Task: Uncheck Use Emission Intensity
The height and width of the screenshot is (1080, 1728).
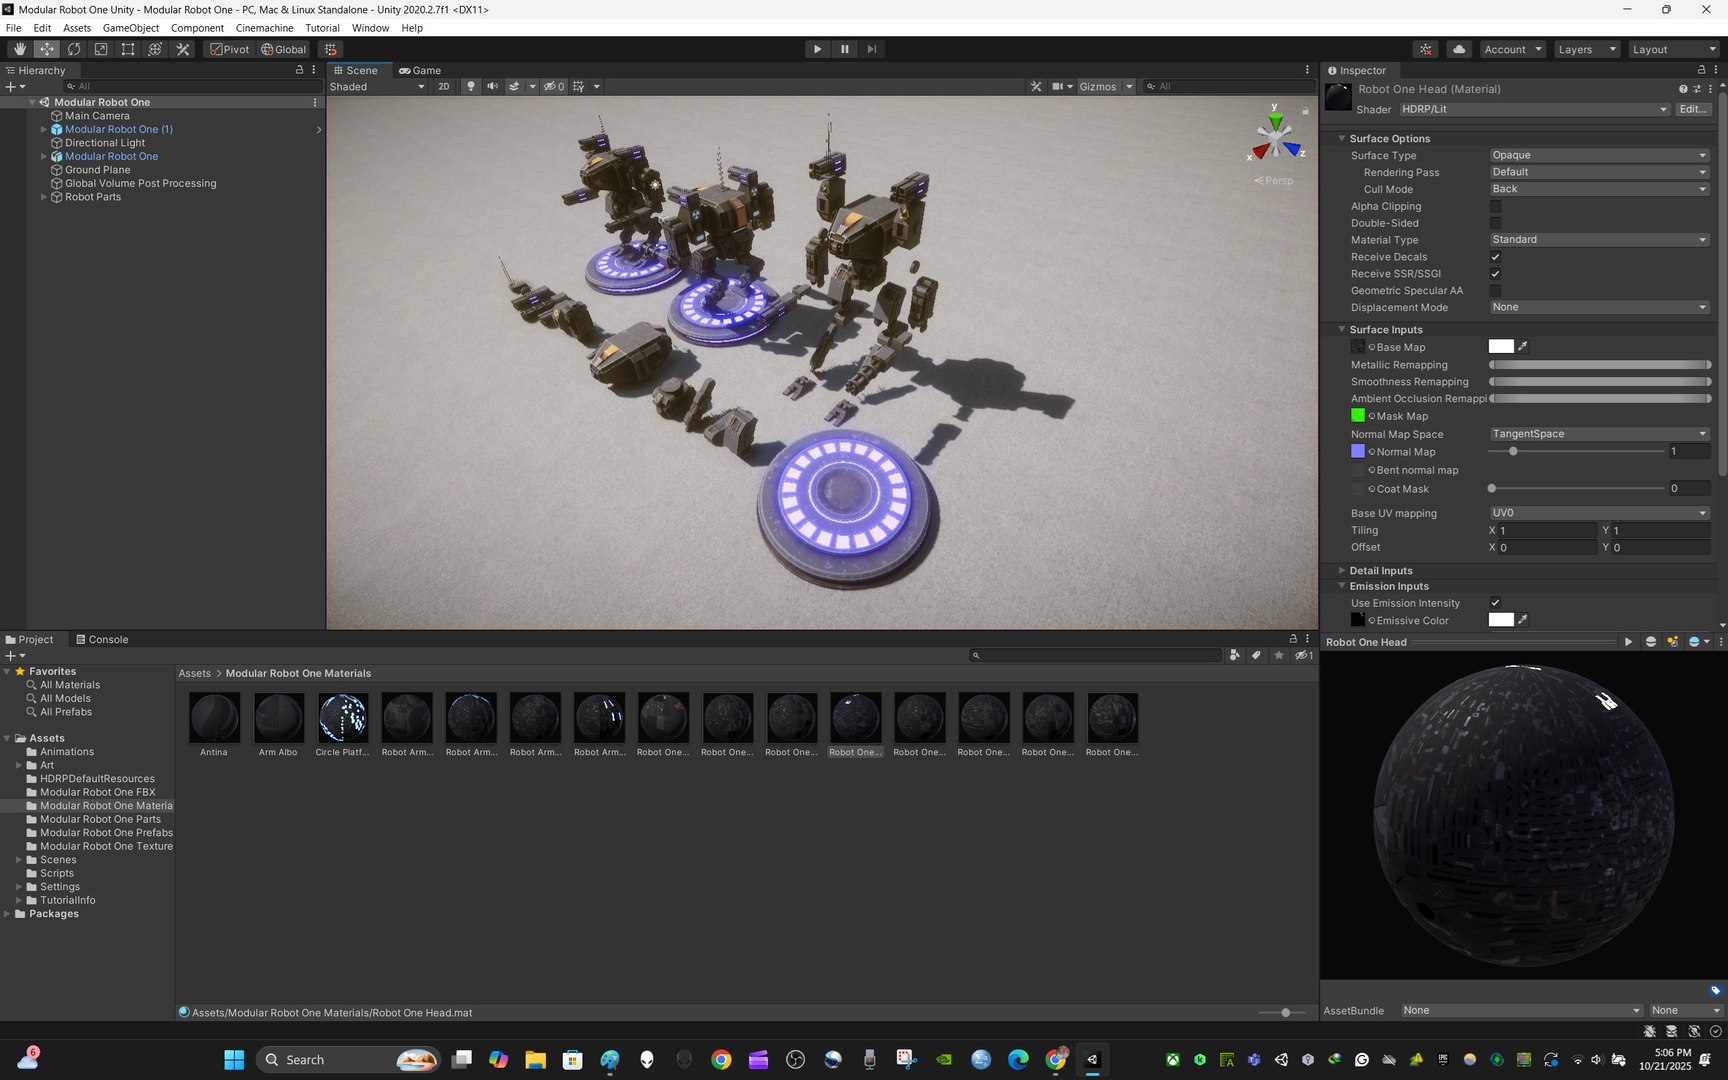Action: click(1495, 603)
